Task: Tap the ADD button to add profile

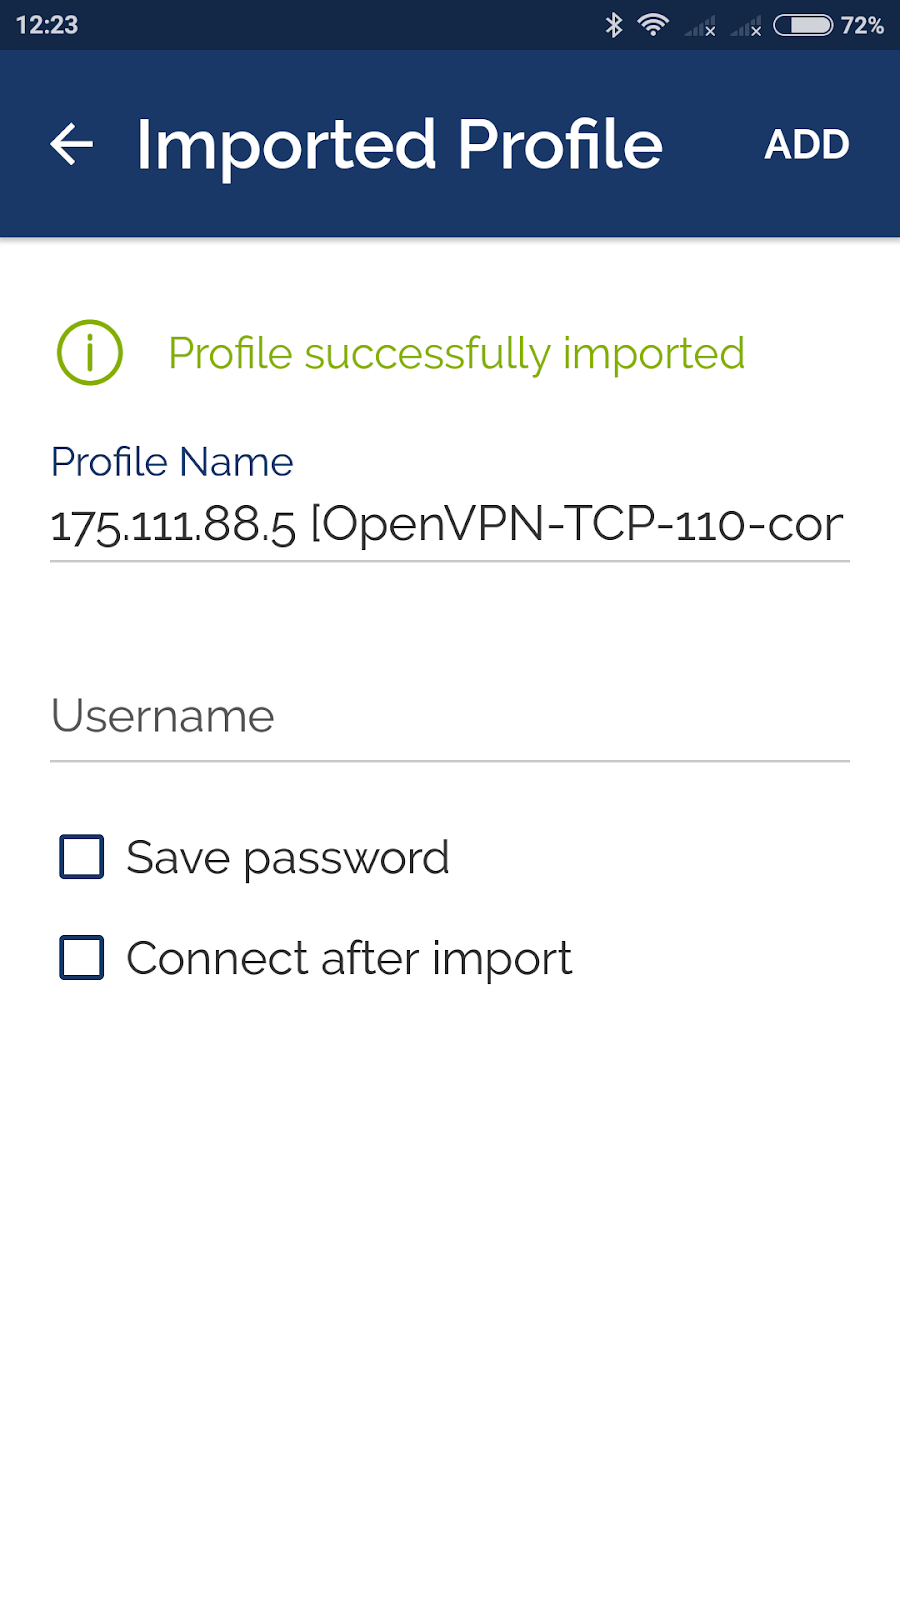Action: click(x=807, y=145)
